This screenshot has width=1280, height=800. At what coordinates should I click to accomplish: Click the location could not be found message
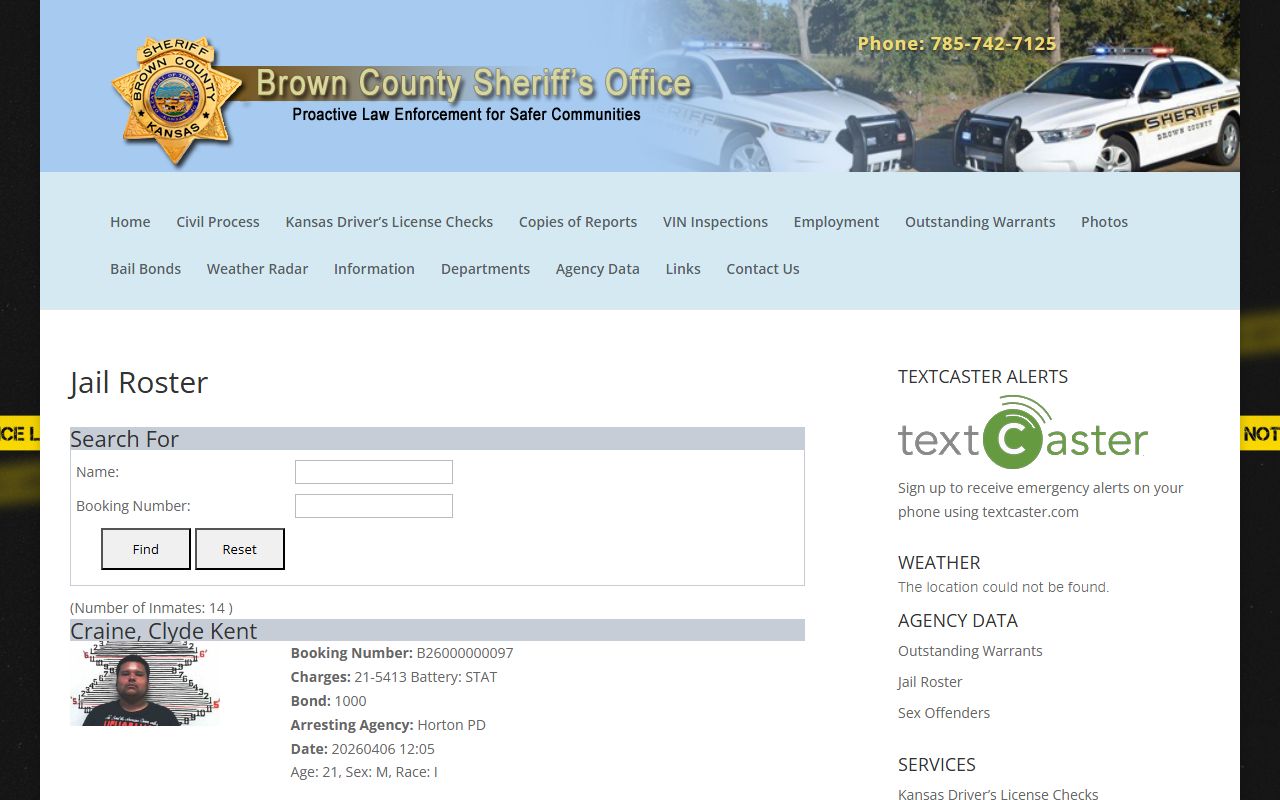pos(1003,587)
